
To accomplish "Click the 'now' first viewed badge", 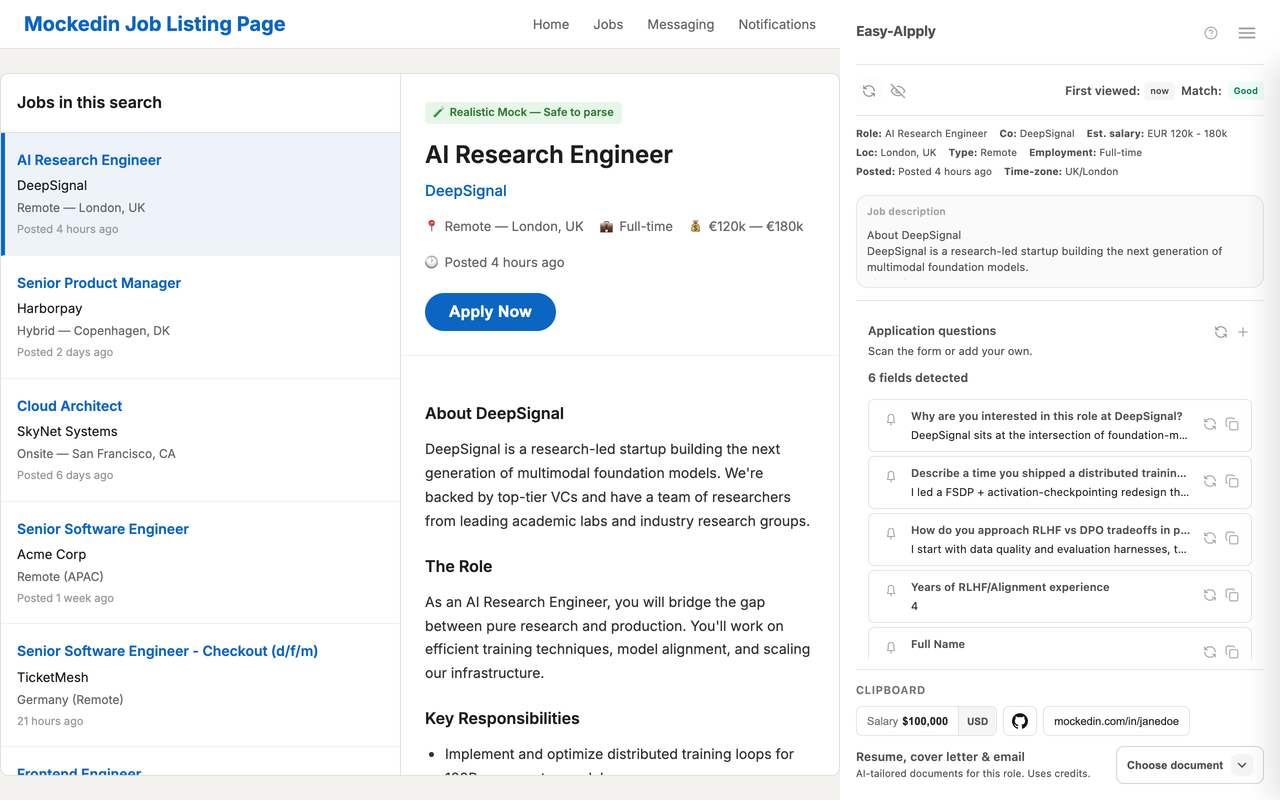I will 1159,91.
